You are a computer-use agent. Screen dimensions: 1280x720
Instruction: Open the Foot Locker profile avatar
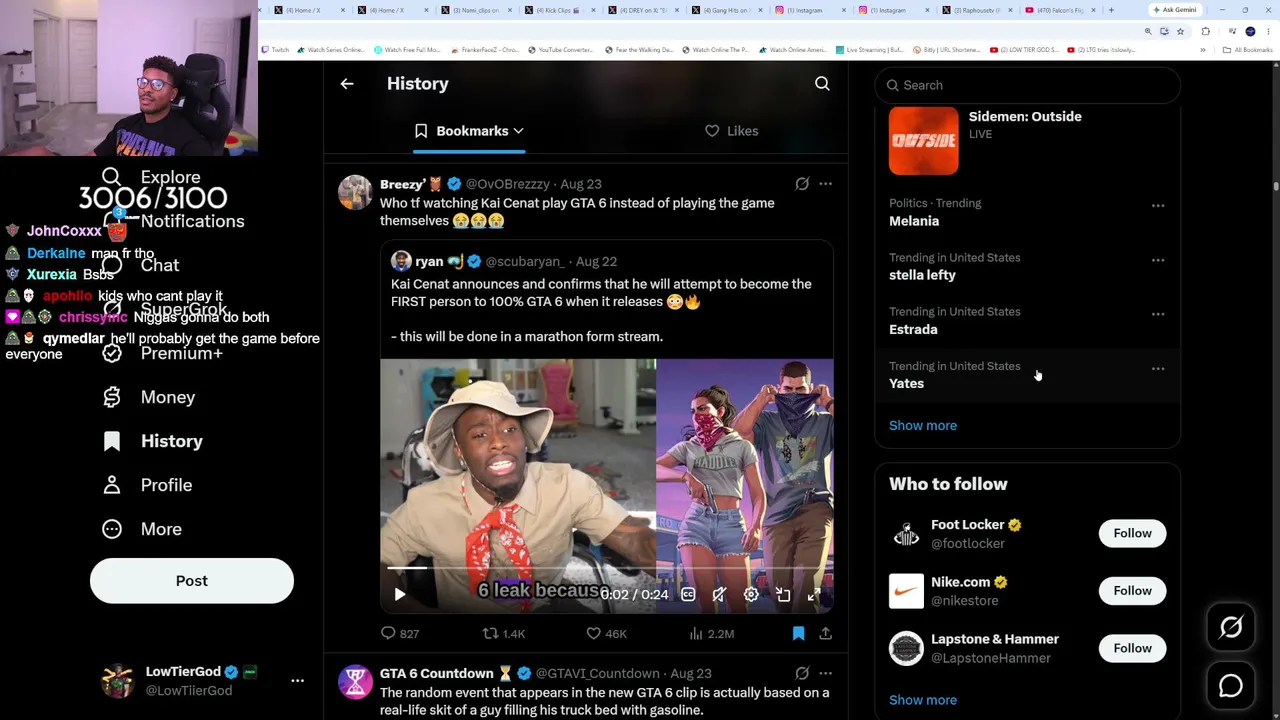click(x=906, y=534)
